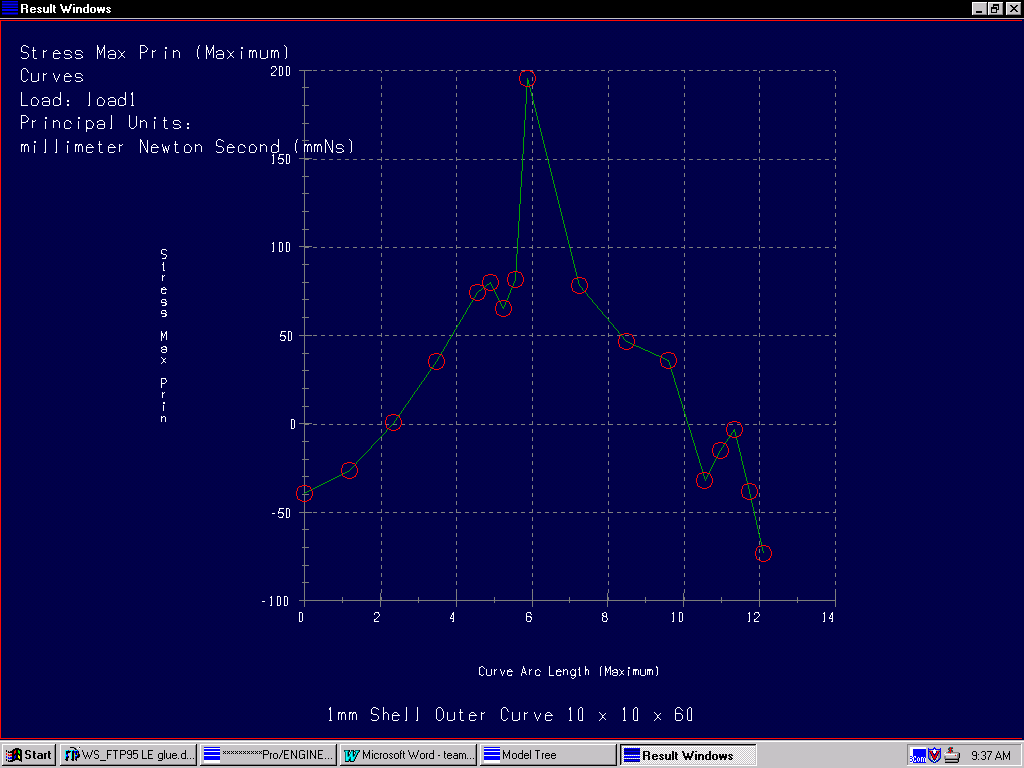Screen dimensions: 1024x768
Task: Minimize the Result Windows window
Action: tap(979, 9)
